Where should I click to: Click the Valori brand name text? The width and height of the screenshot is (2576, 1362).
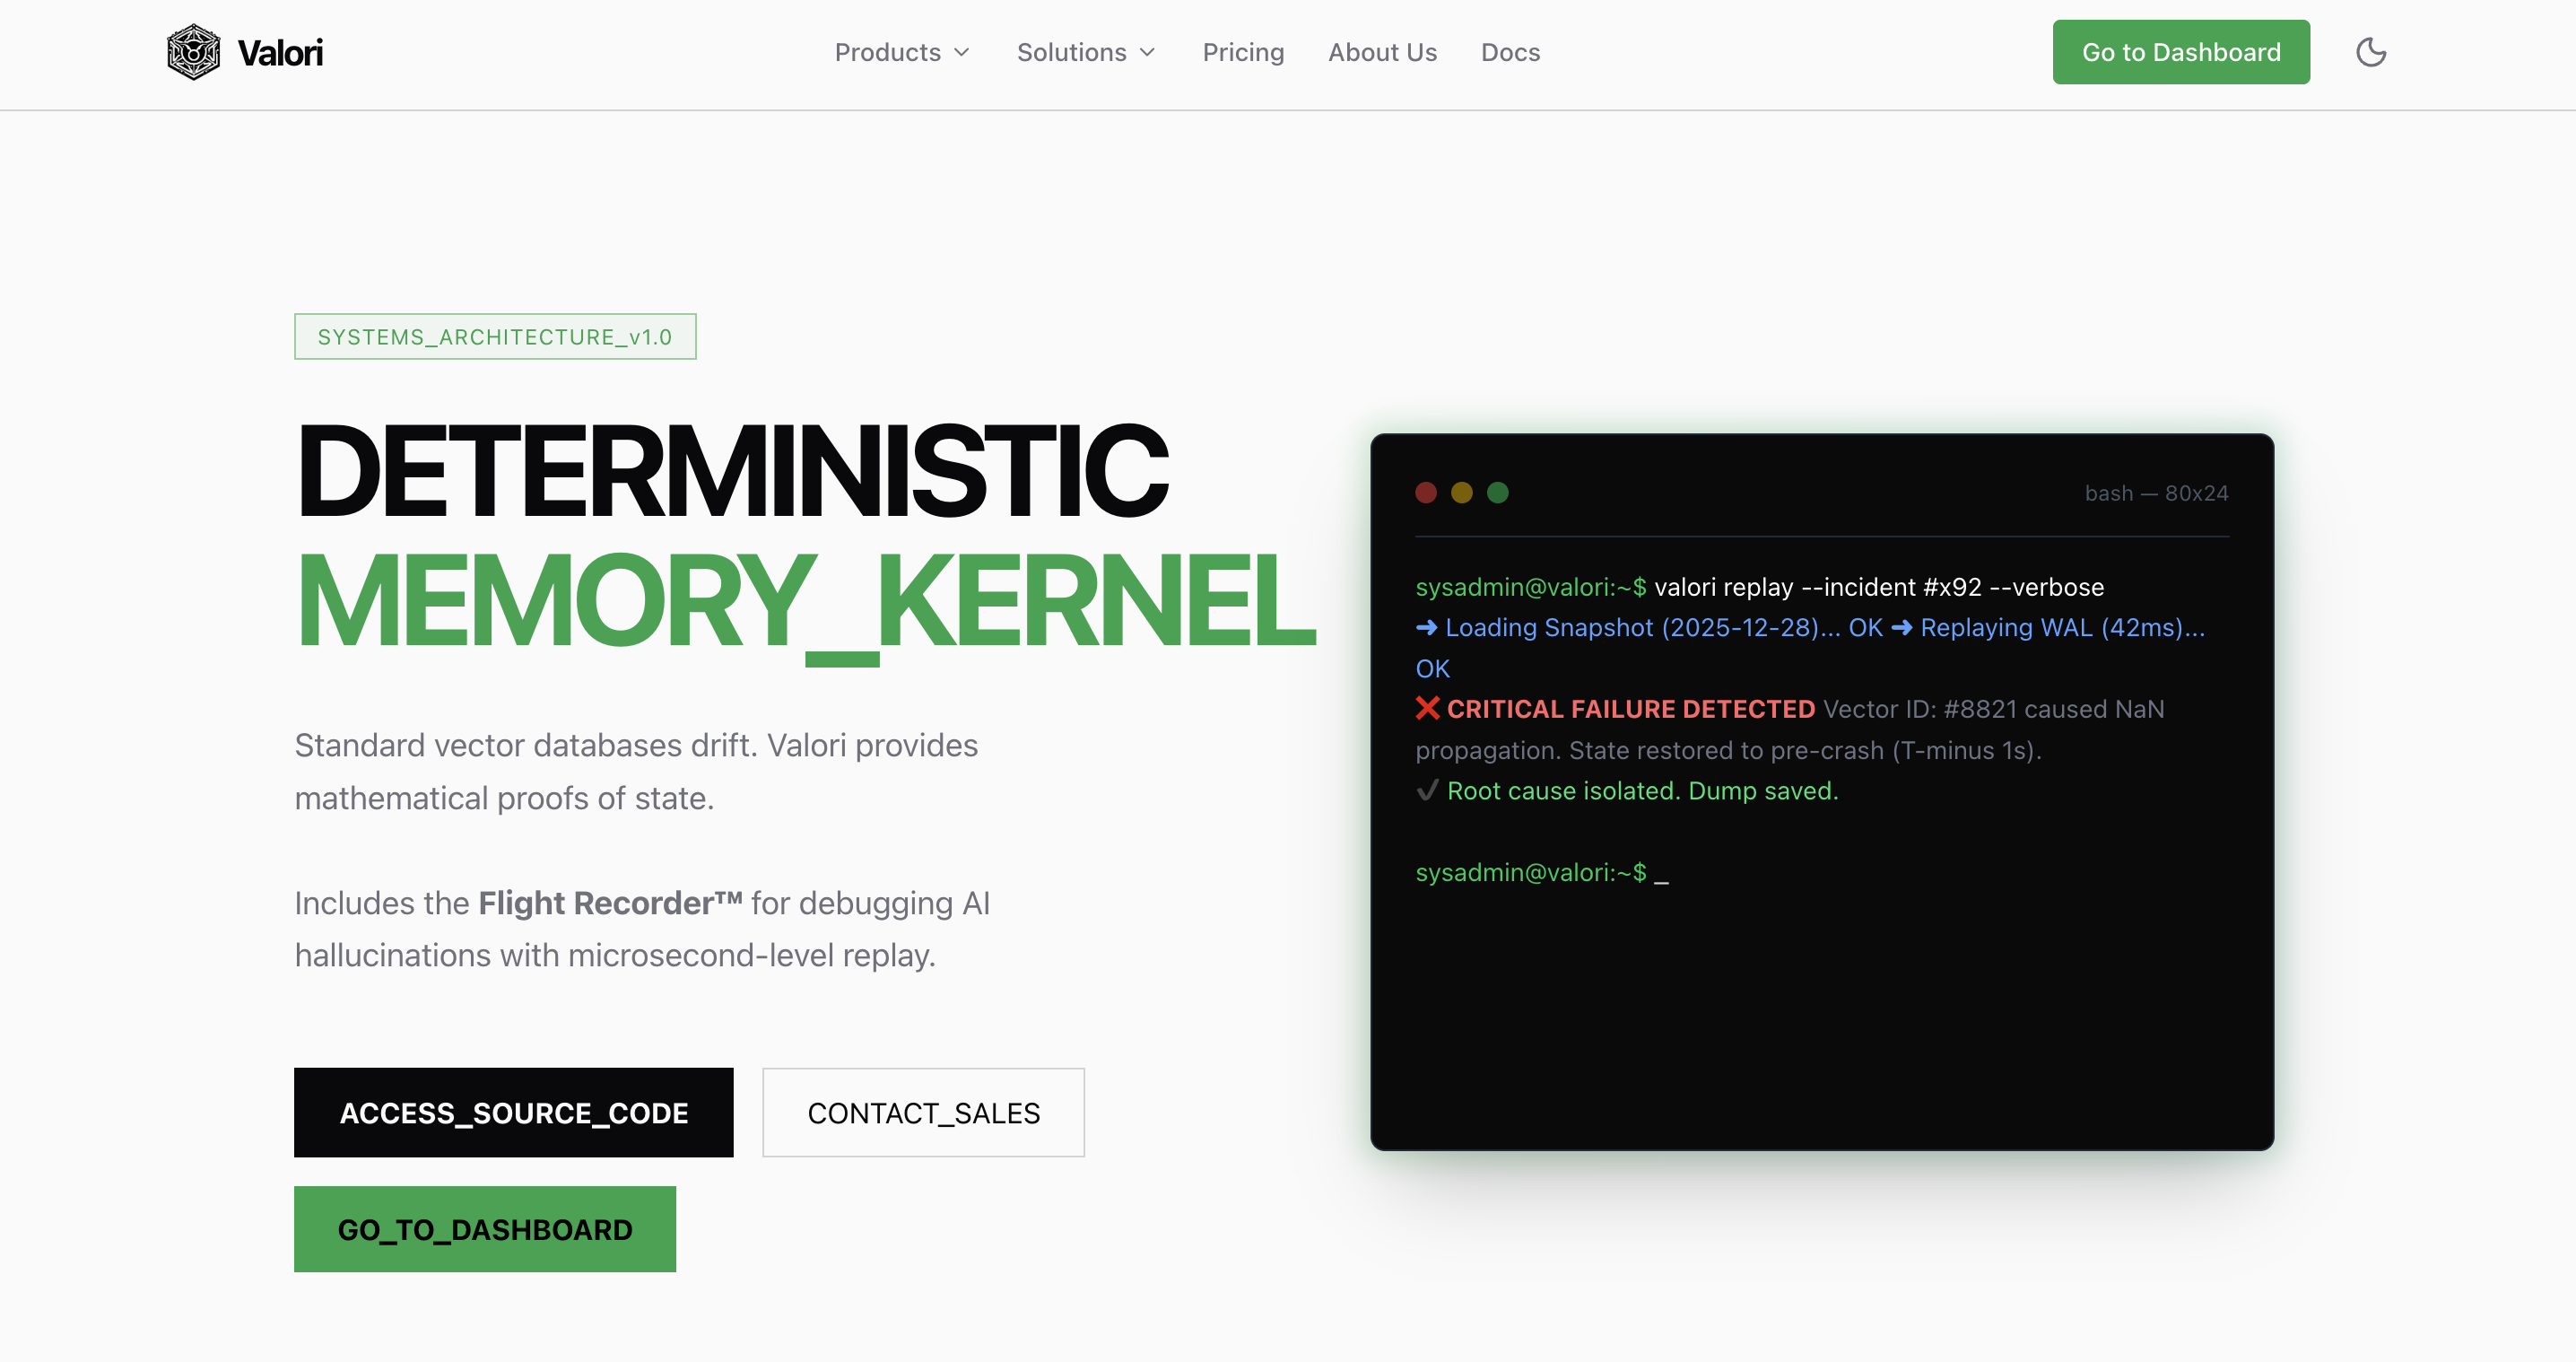280,52
